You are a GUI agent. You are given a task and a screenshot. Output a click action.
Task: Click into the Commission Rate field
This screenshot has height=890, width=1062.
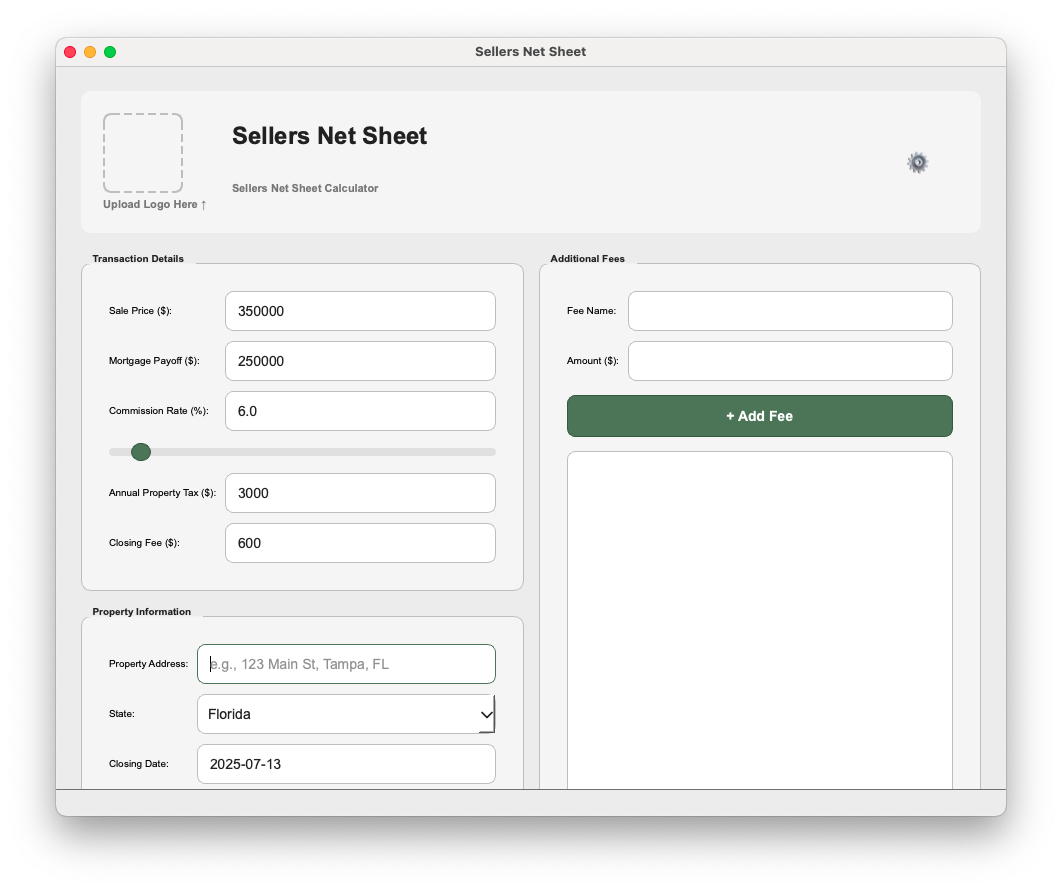tap(360, 411)
